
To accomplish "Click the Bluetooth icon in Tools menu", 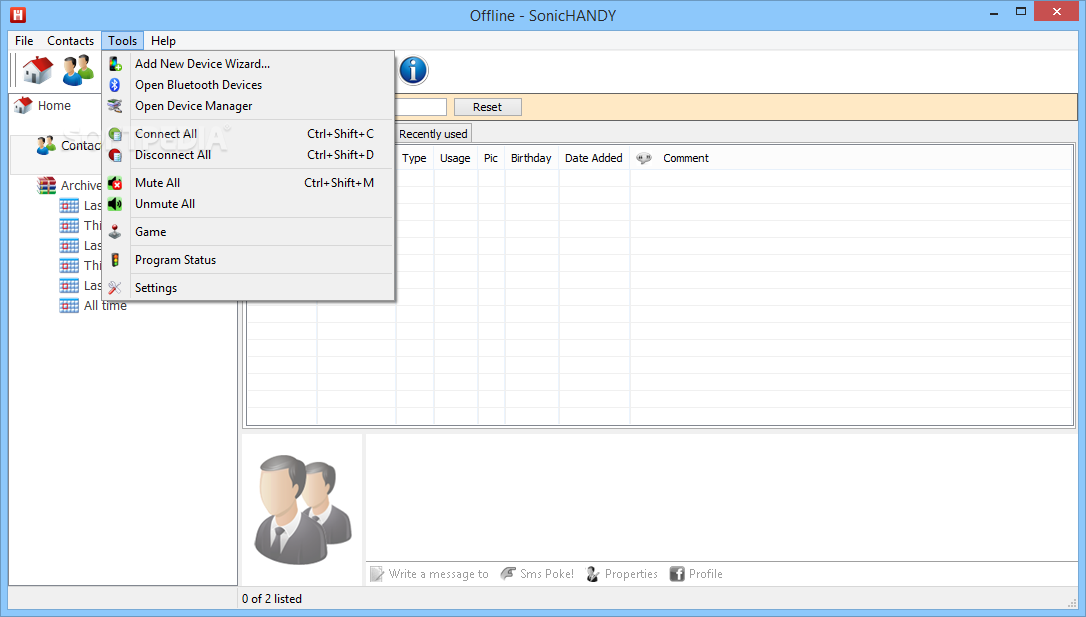I will point(115,84).
